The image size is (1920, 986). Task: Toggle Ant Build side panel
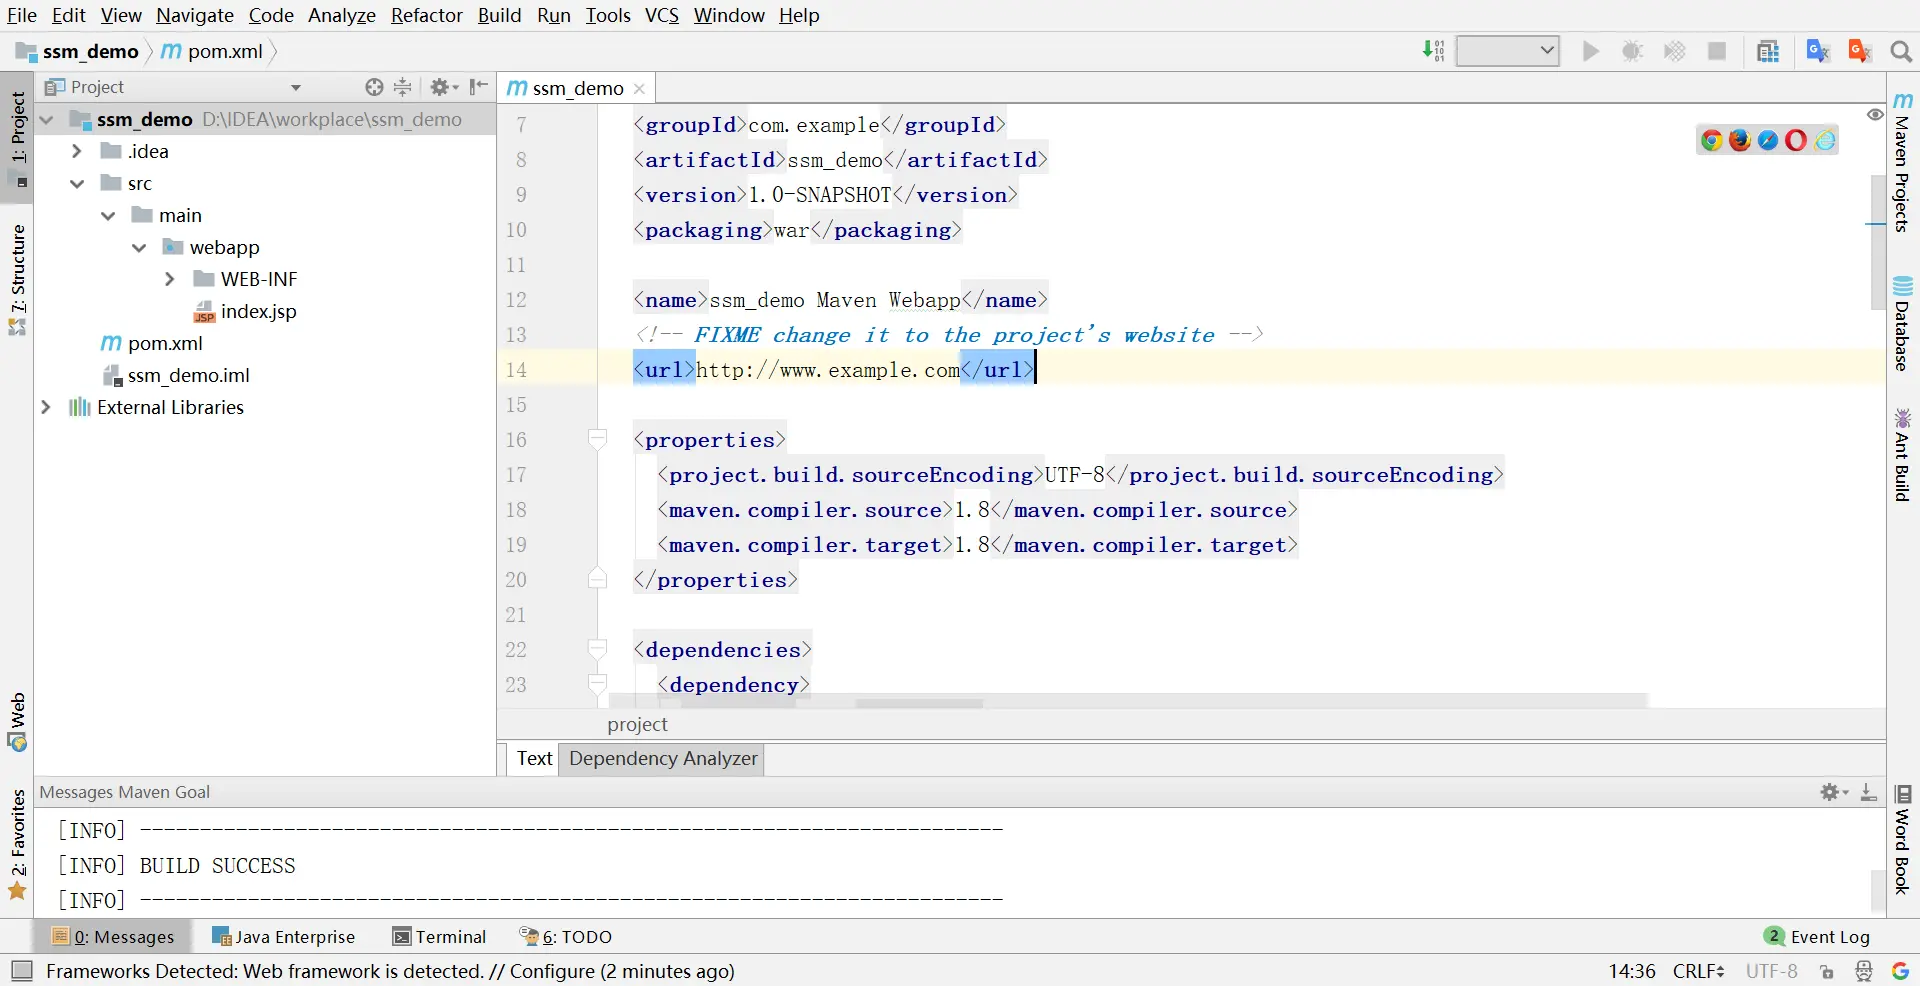[1902, 454]
